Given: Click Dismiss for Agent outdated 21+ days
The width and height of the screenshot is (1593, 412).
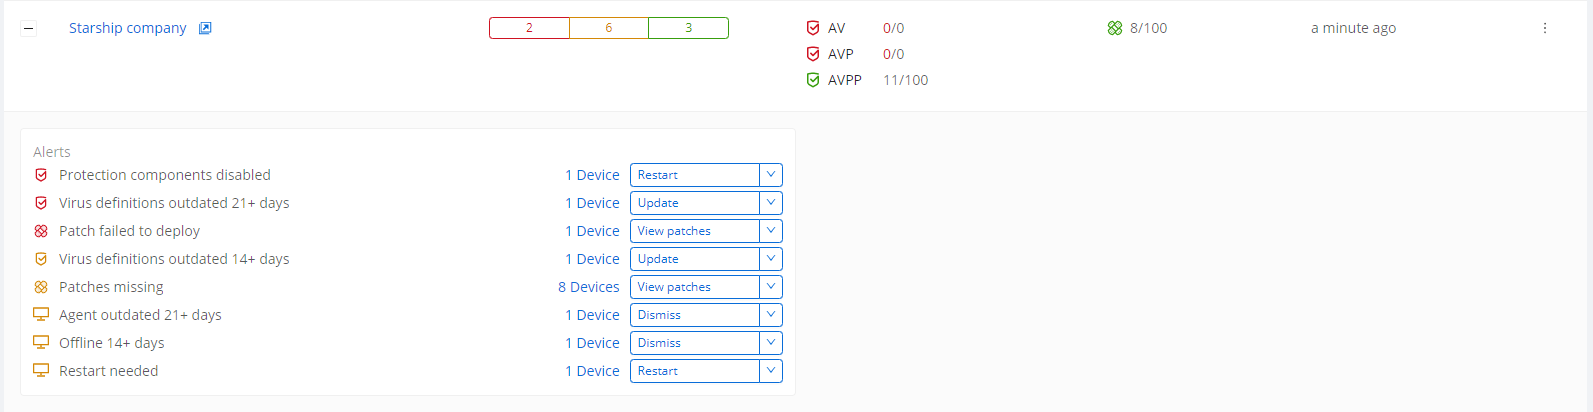Looking at the screenshot, I should [x=695, y=315].
